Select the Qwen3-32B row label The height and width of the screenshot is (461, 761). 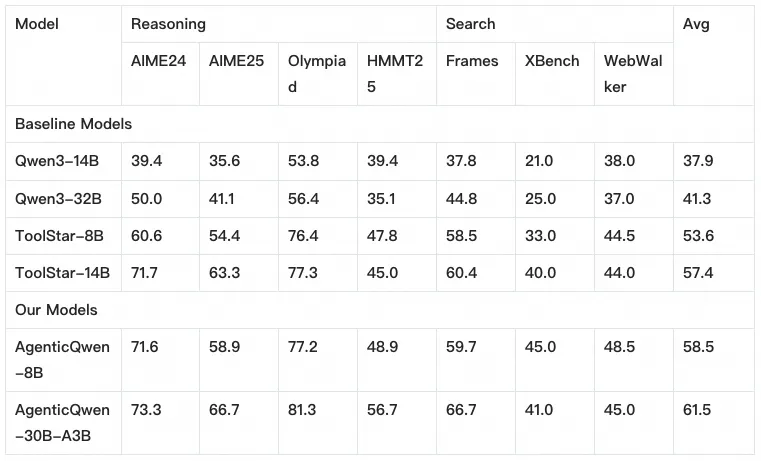click(58, 198)
